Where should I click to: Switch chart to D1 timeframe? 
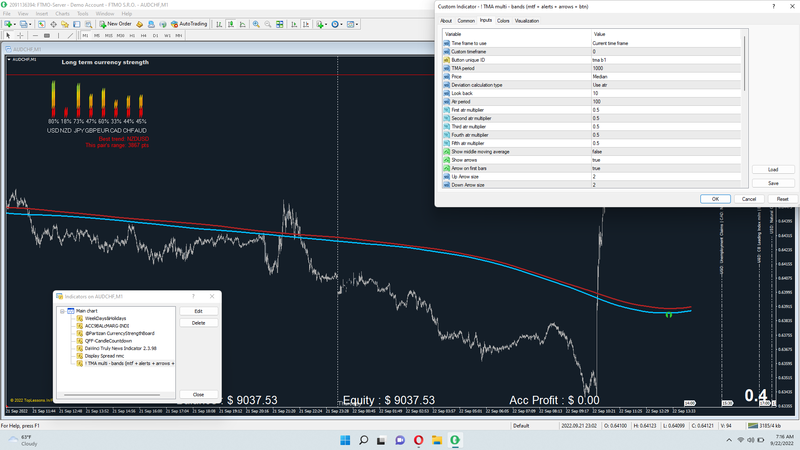(x=156, y=36)
